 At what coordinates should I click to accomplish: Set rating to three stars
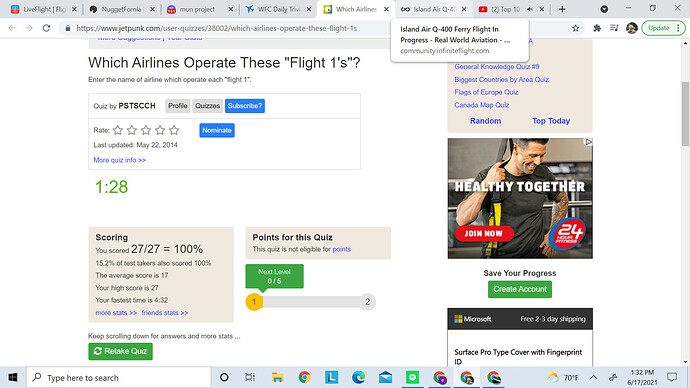(x=146, y=130)
